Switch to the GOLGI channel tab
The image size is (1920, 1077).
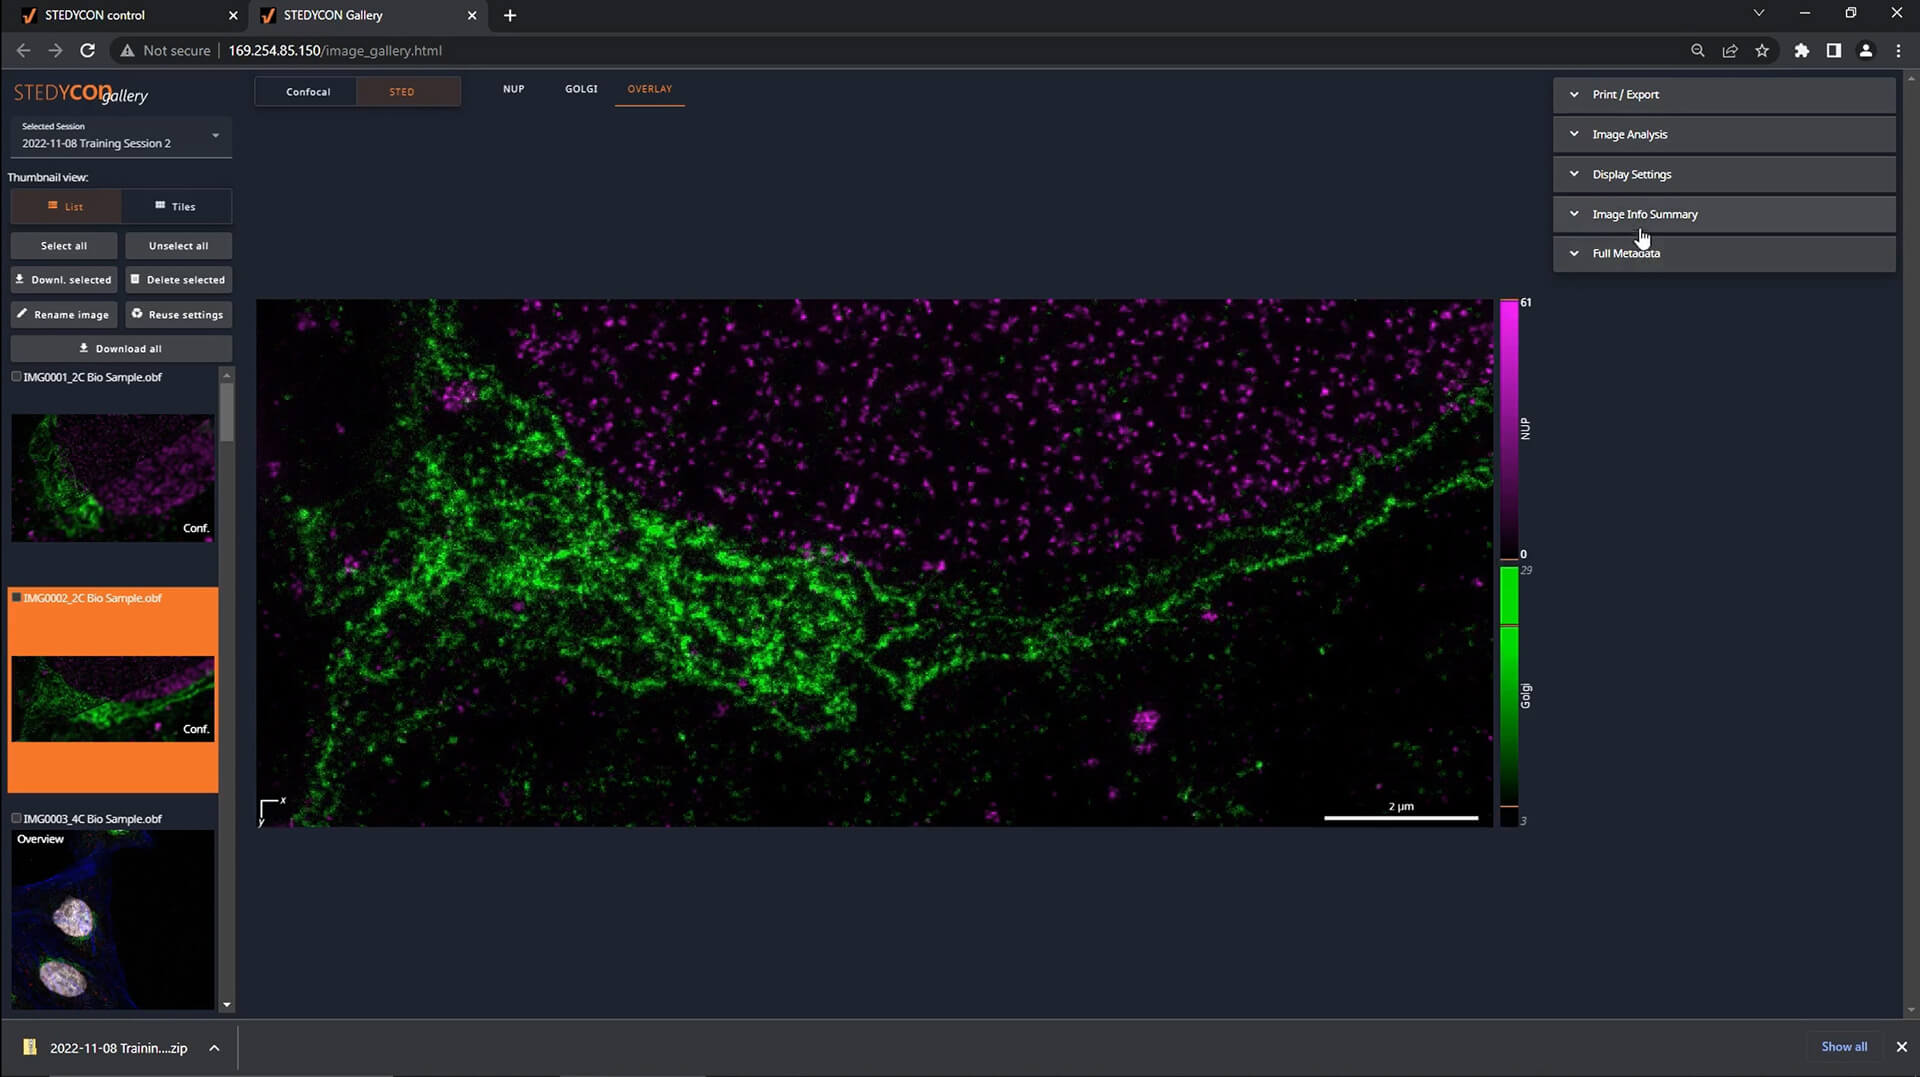coord(581,89)
